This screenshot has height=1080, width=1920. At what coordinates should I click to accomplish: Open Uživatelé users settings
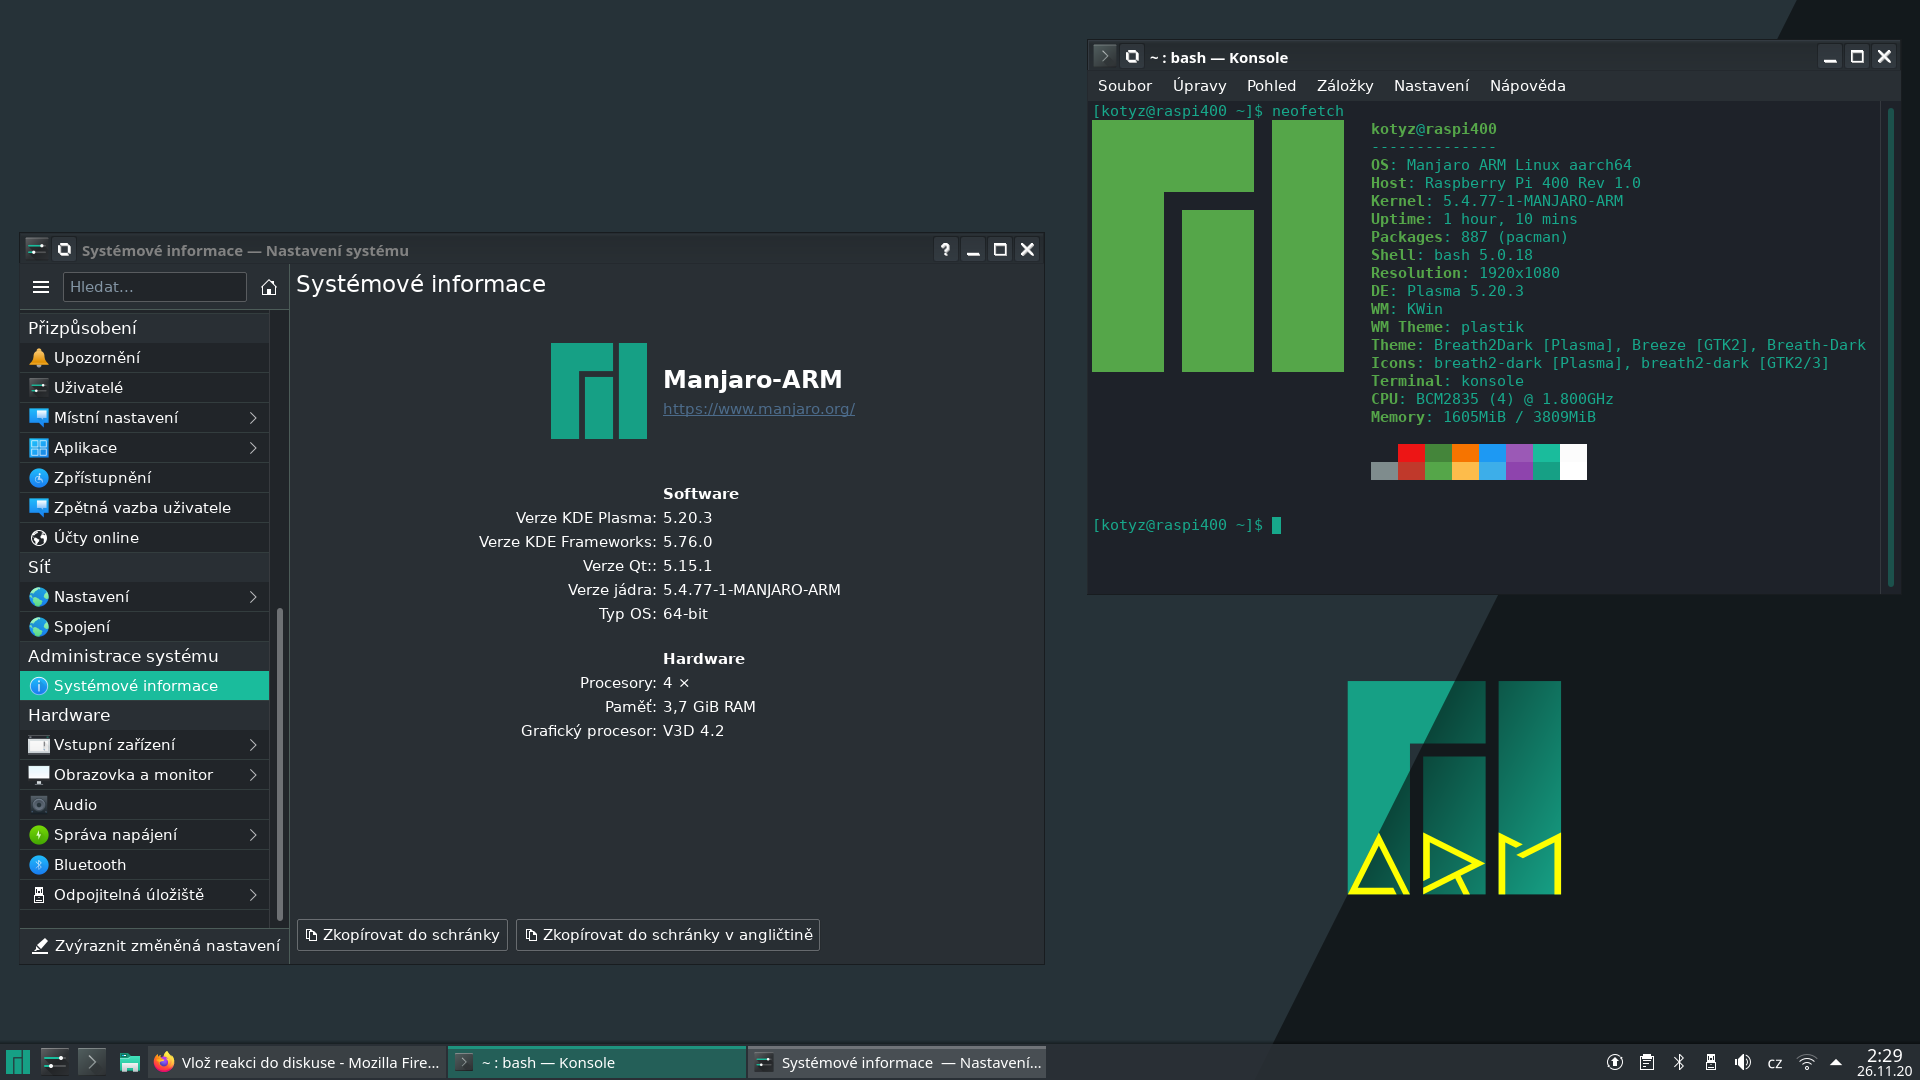click(x=144, y=388)
